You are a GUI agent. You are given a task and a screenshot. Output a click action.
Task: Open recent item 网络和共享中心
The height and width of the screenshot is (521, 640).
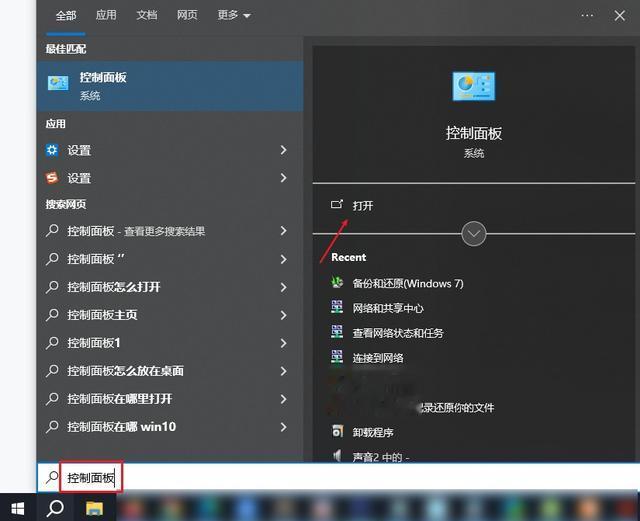(388, 308)
